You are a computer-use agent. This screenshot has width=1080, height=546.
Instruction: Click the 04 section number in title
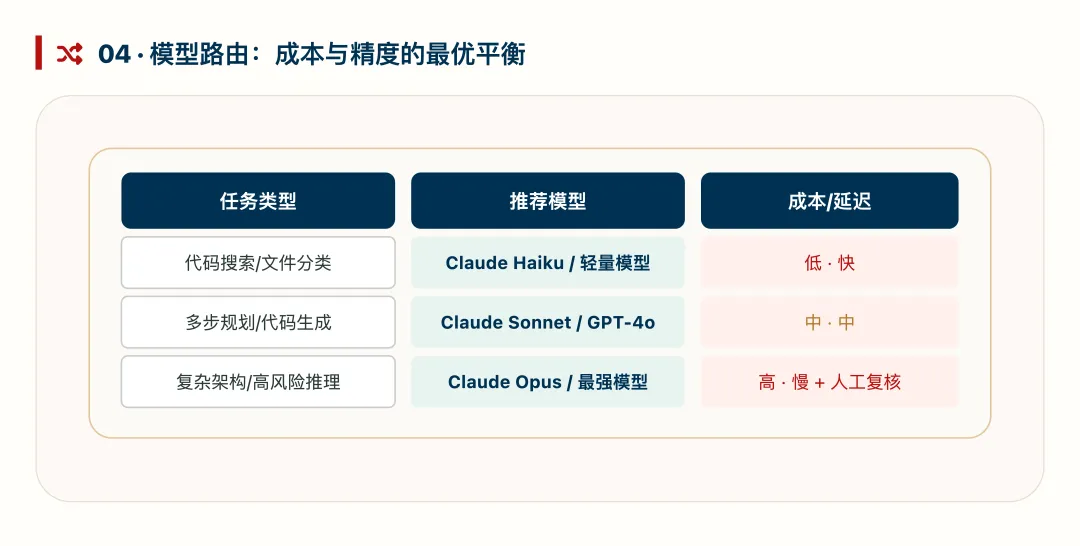114,54
